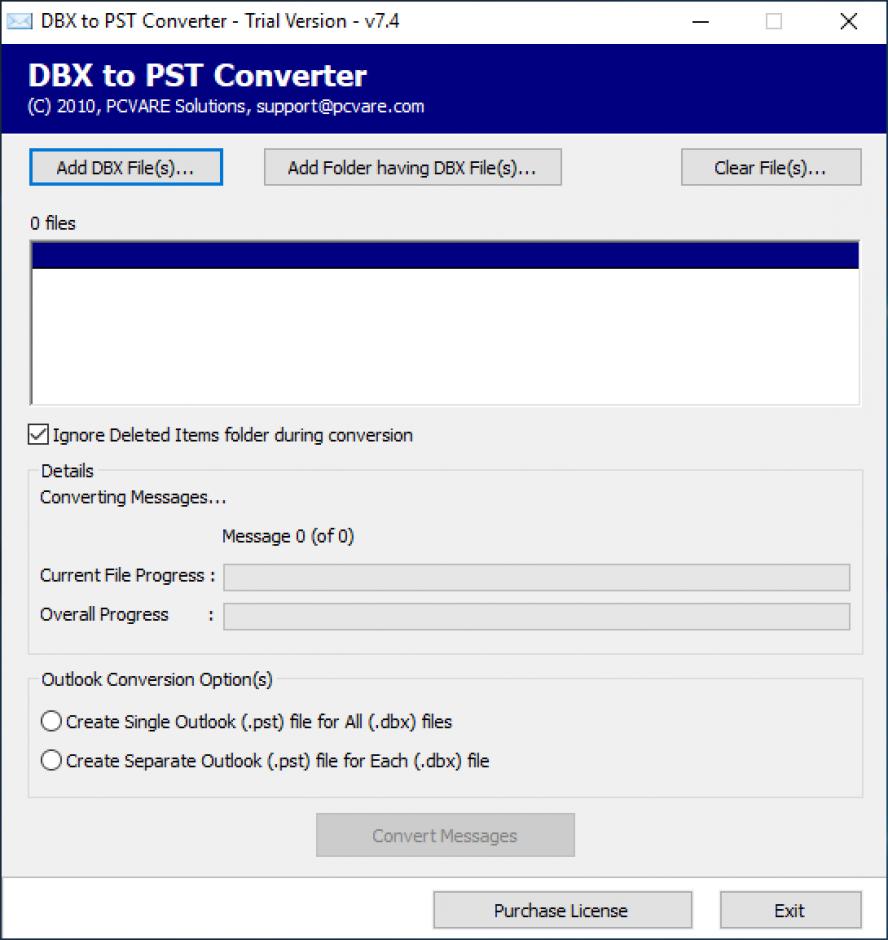This screenshot has width=888, height=940.
Task: Click the Exit button
Action: coord(790,910)
